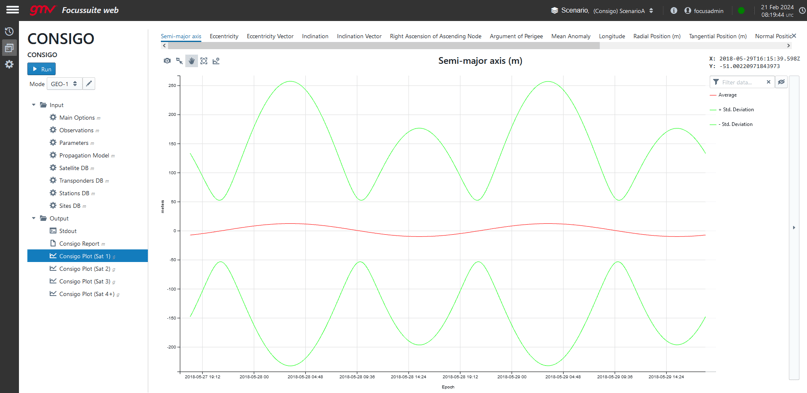This screenshot has height=393, width=807.
Task: Toggle - Std. Deviation legend entry
Action: pyautogui.click(x=731, y=124)
